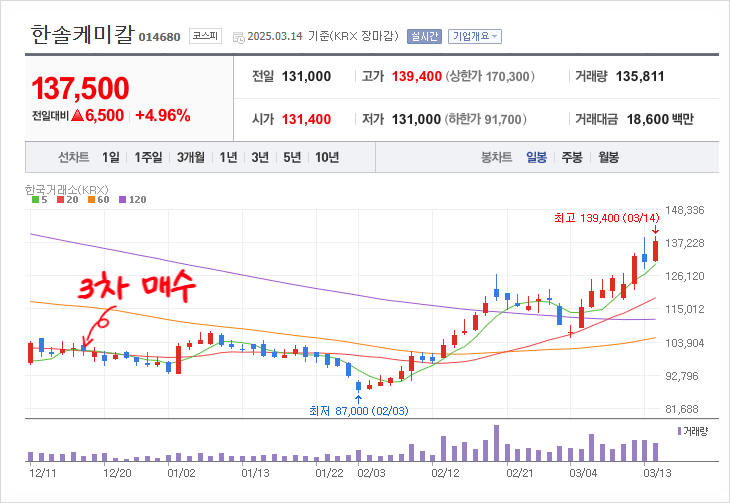Viewport: 730px width, 503px height.
Task: Click the 03/13 date axis label
Action: tap(657, 473)
